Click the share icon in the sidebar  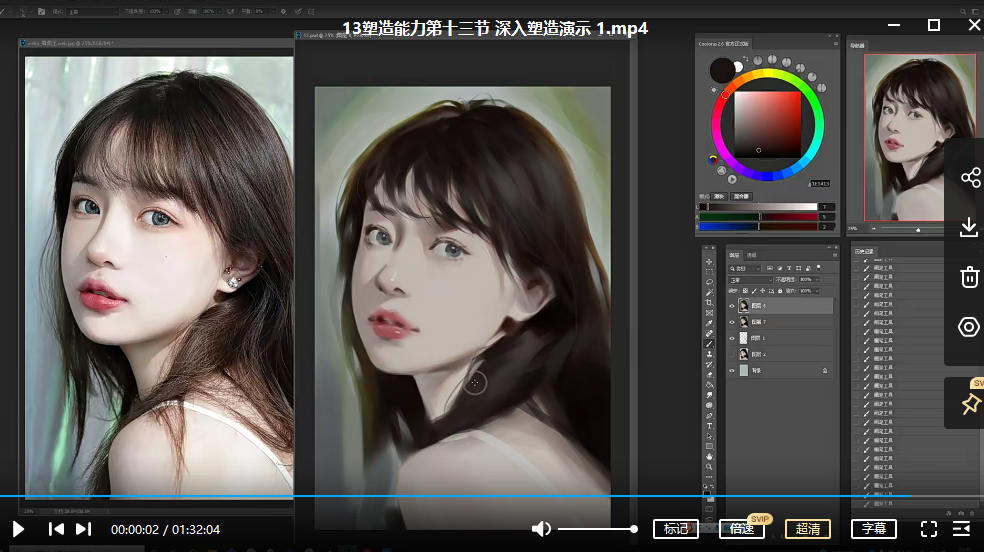point(969,178)
